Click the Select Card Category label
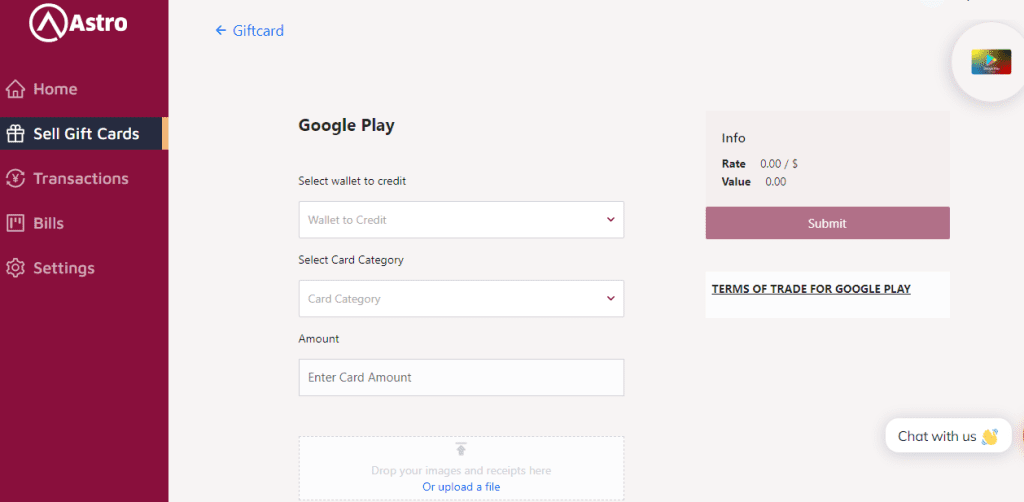1024x502 pixels. tap(351, 260)
